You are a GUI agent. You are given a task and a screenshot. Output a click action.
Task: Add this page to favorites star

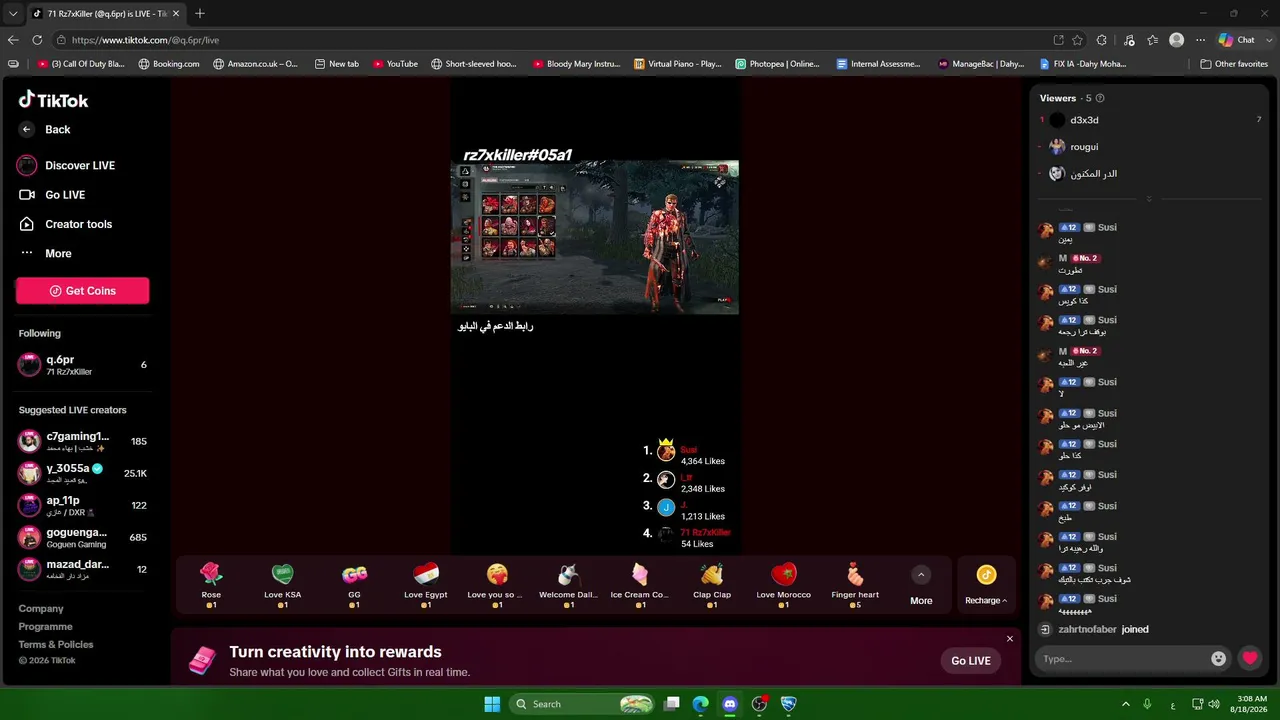pos(1077,40)
